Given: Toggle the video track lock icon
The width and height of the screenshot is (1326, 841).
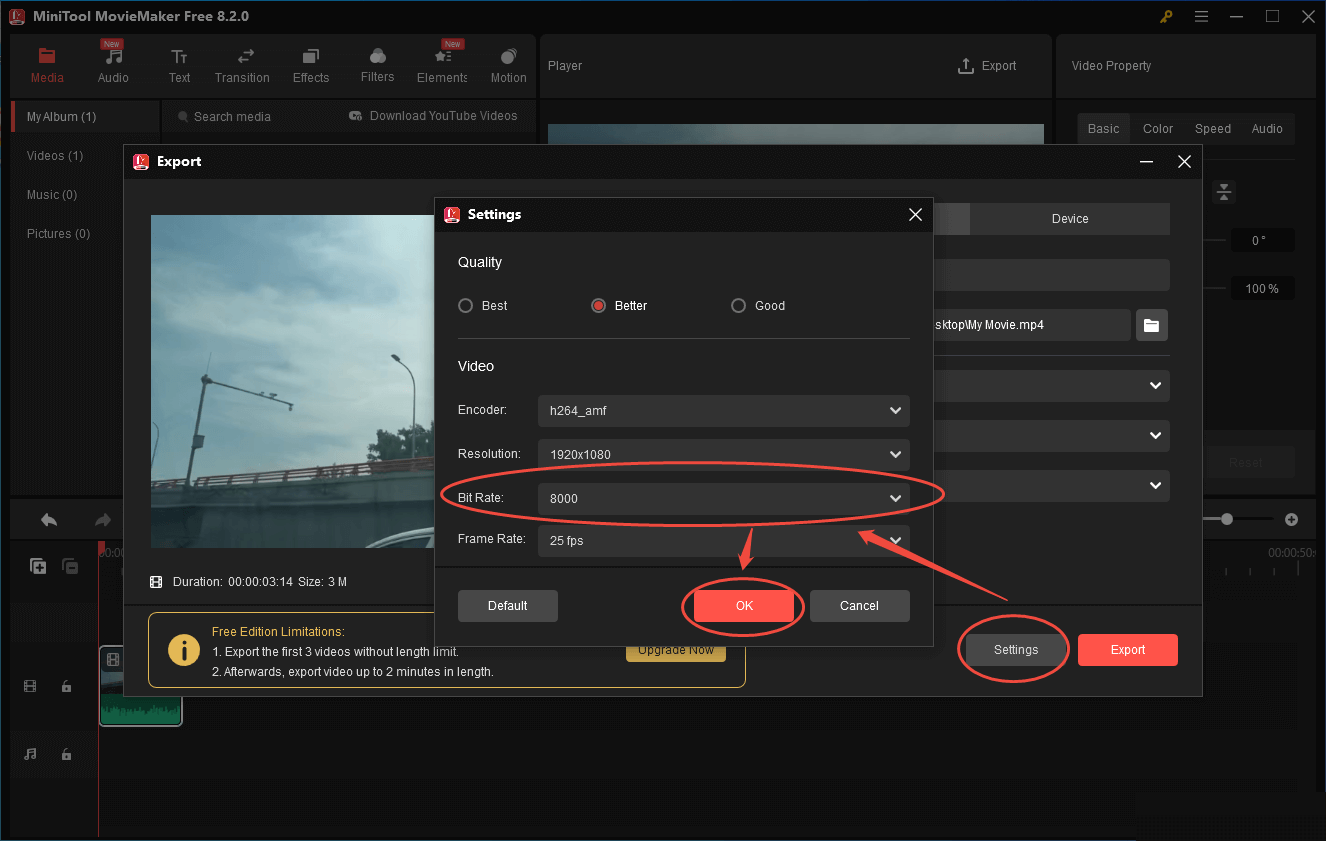Looking at the screenshot, I should [x=66, y=686].
